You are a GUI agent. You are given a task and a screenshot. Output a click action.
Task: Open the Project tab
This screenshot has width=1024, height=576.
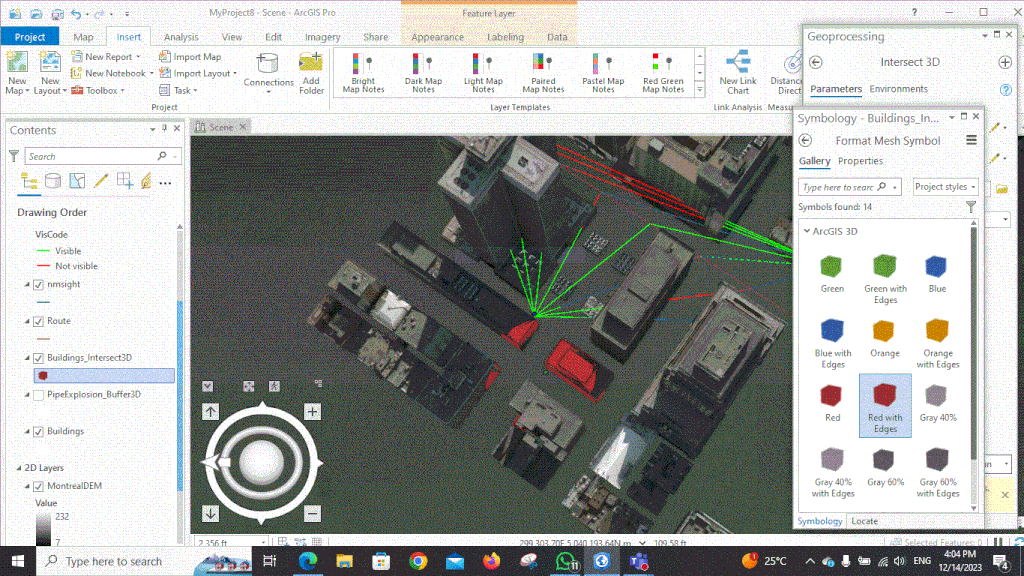pyautogui.click(x=30, y=37)
